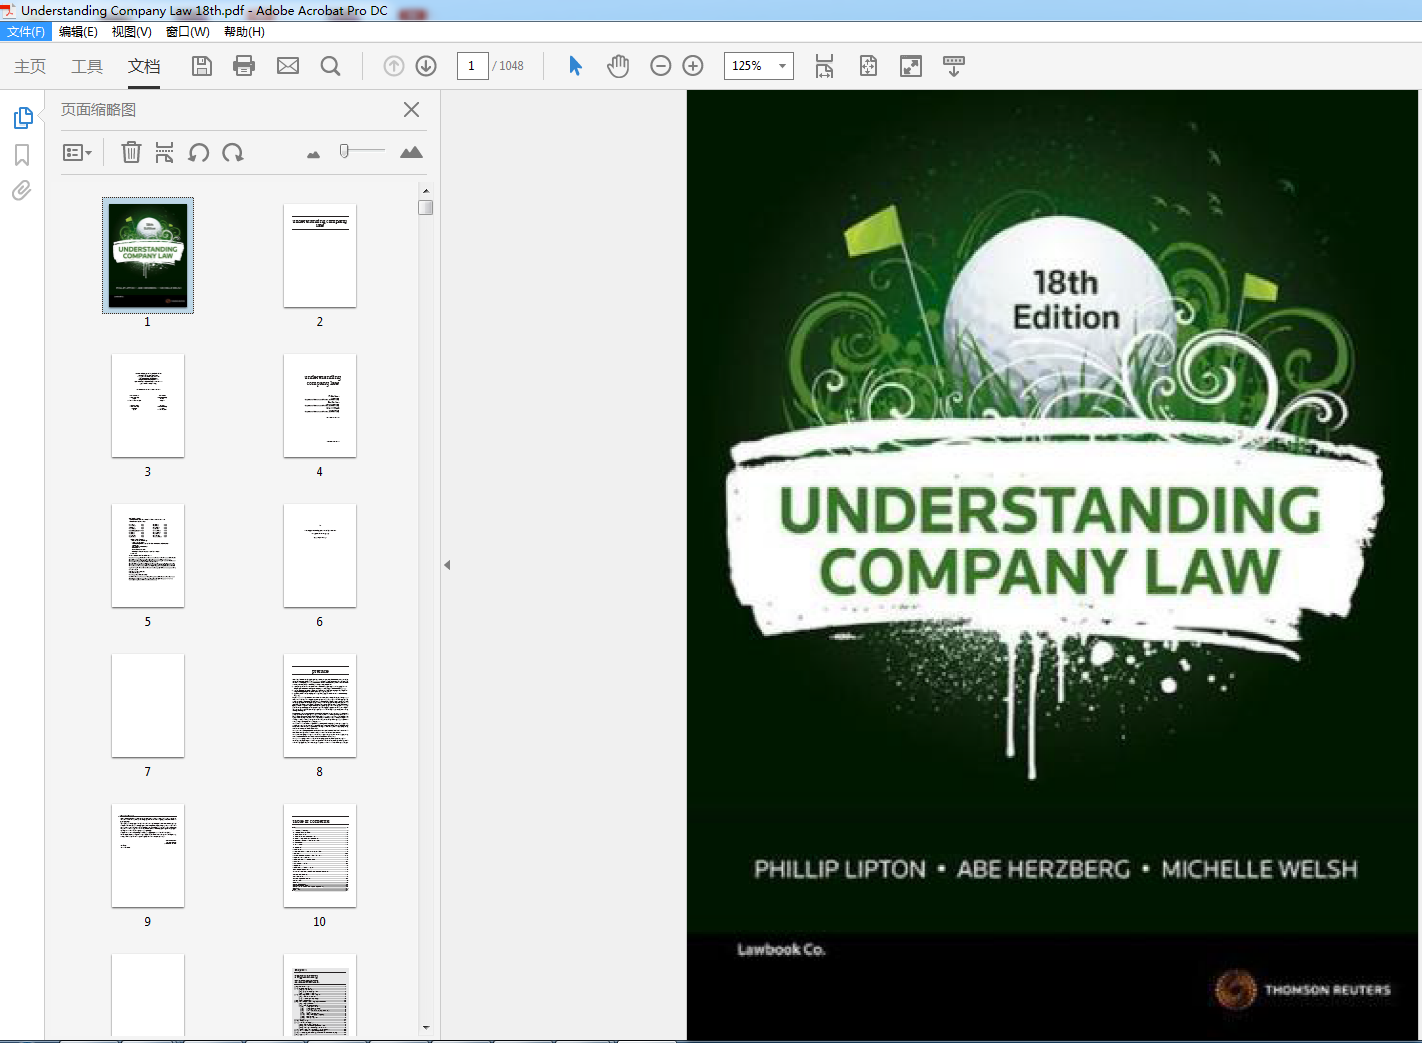Rotate page clockwise icon
1422x1043 pixels.
[233, 152]
